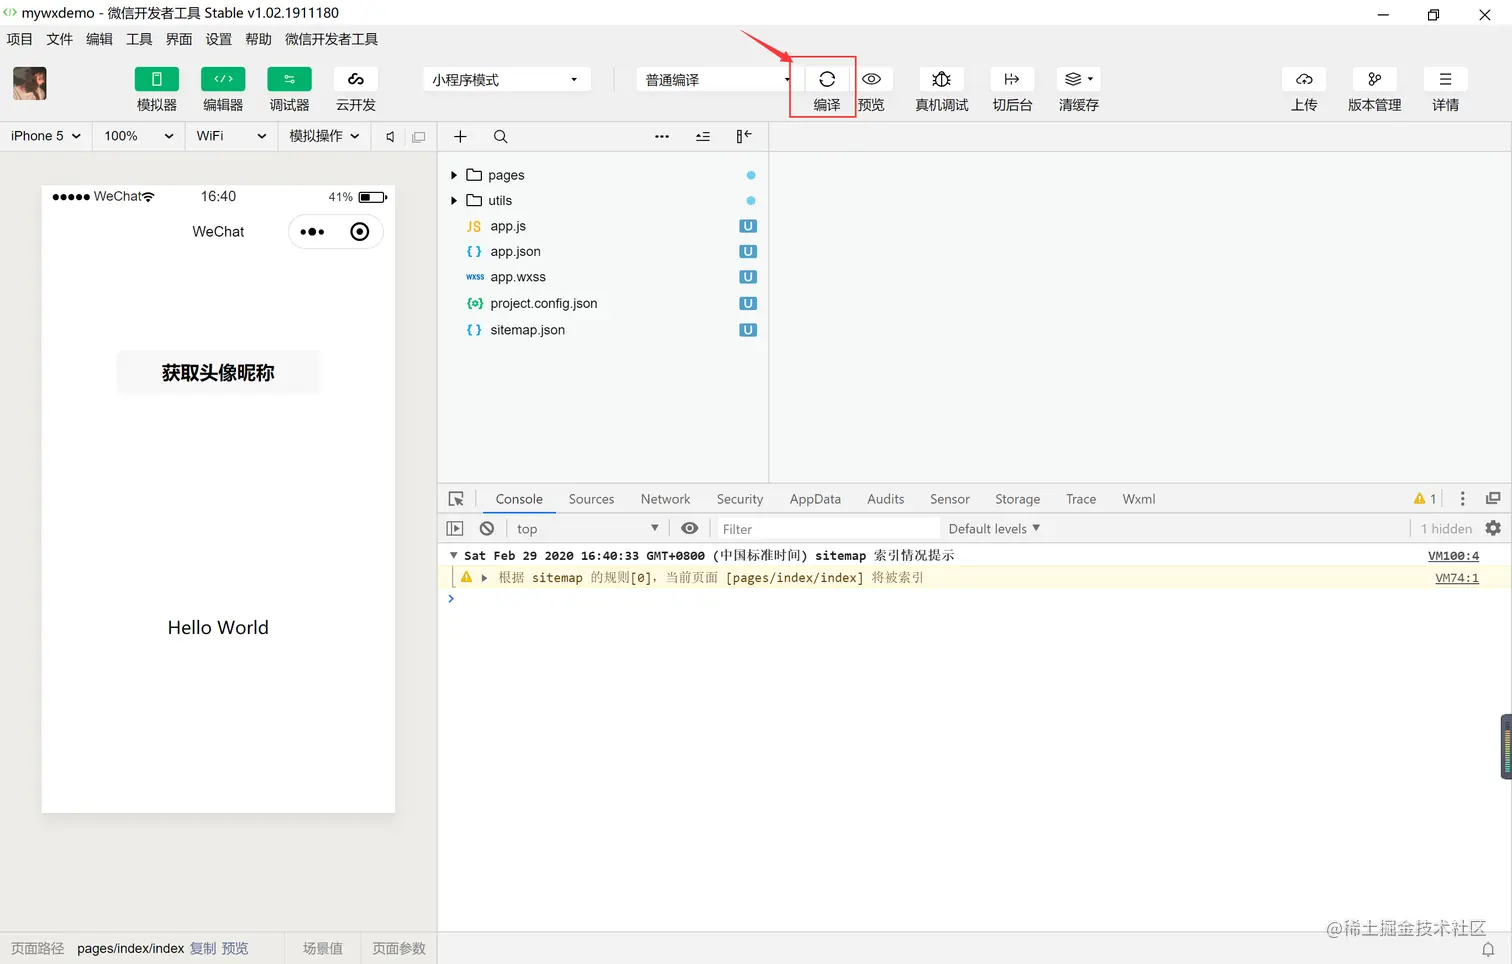Collapse the file tree panel icon

click(744, 137)
